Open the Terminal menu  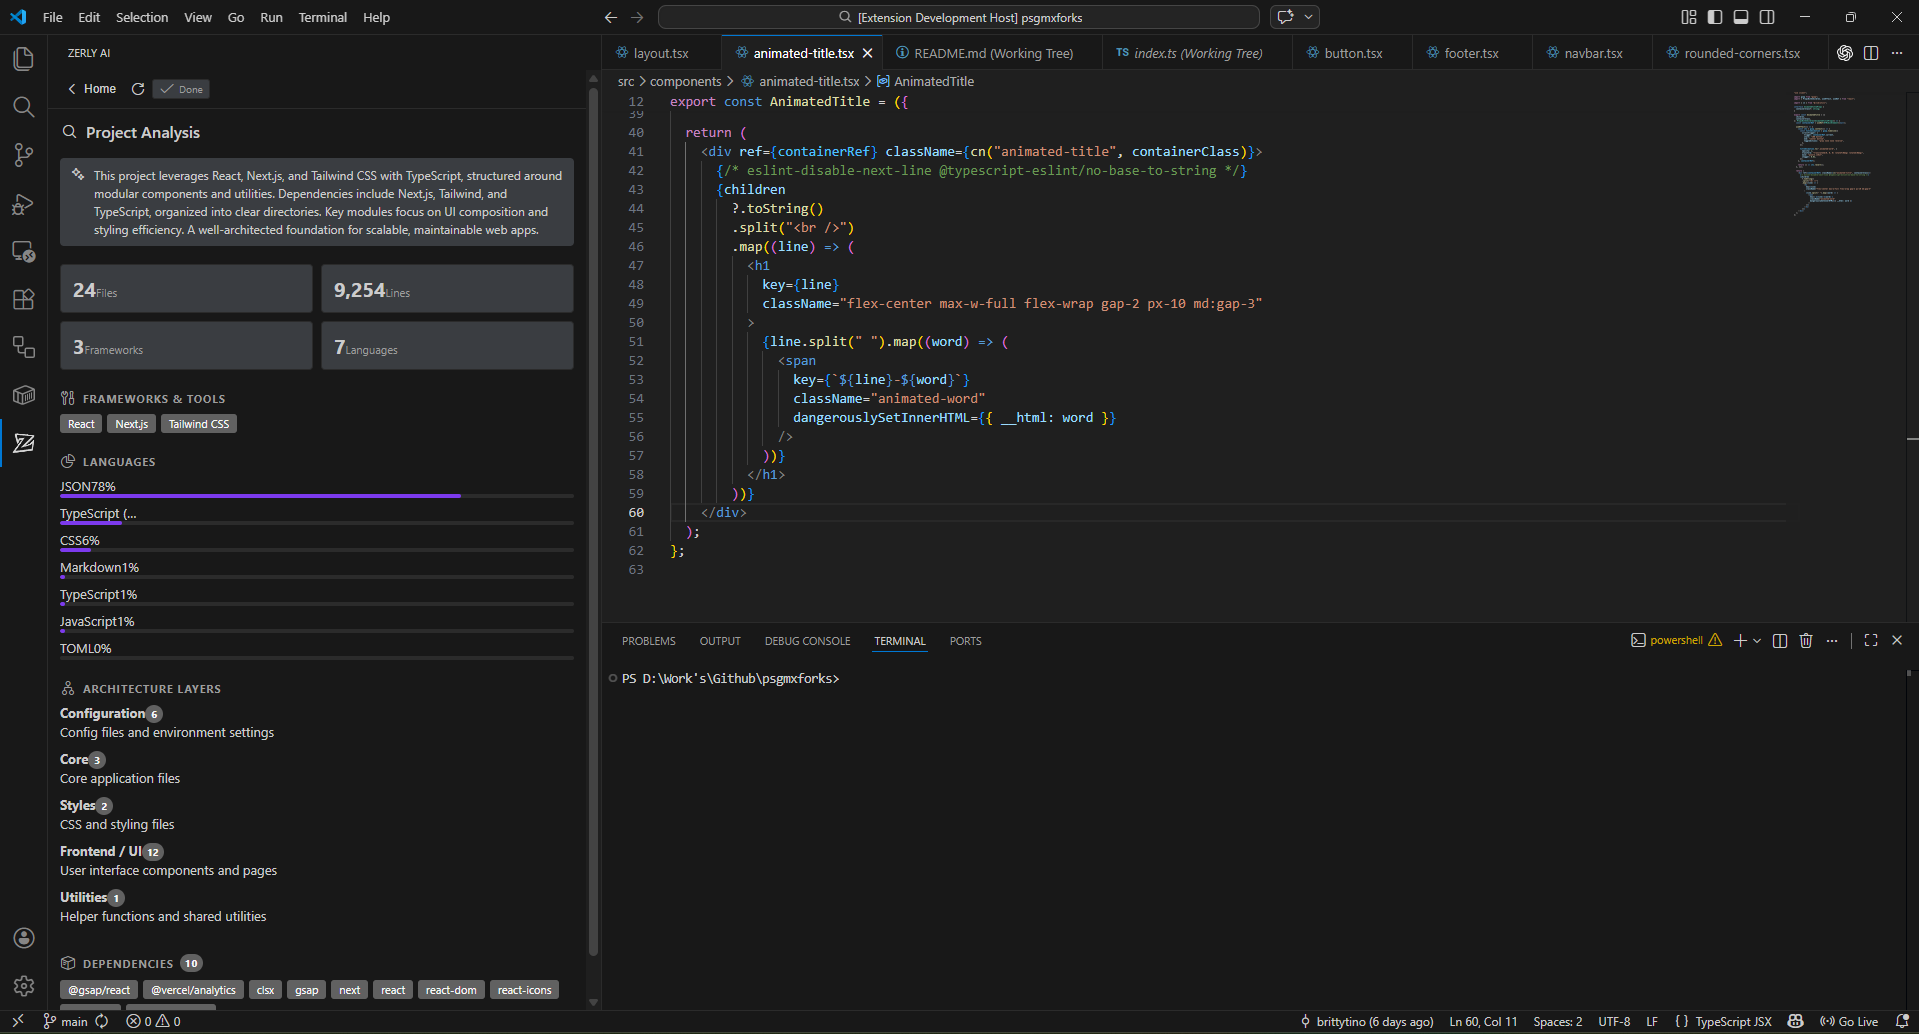pos(322,17)
